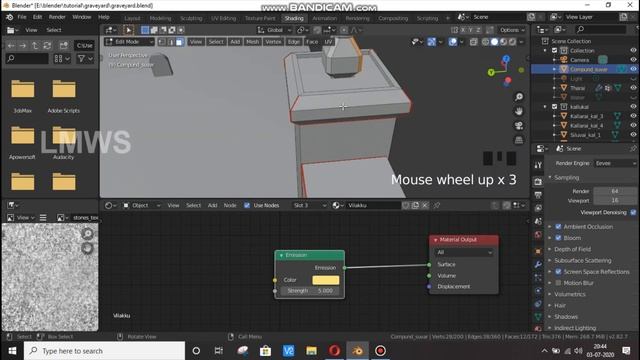Toggle Ambient Occlusion checkbox
This screenshot has width=640, height=360.
tap(558, 227)
